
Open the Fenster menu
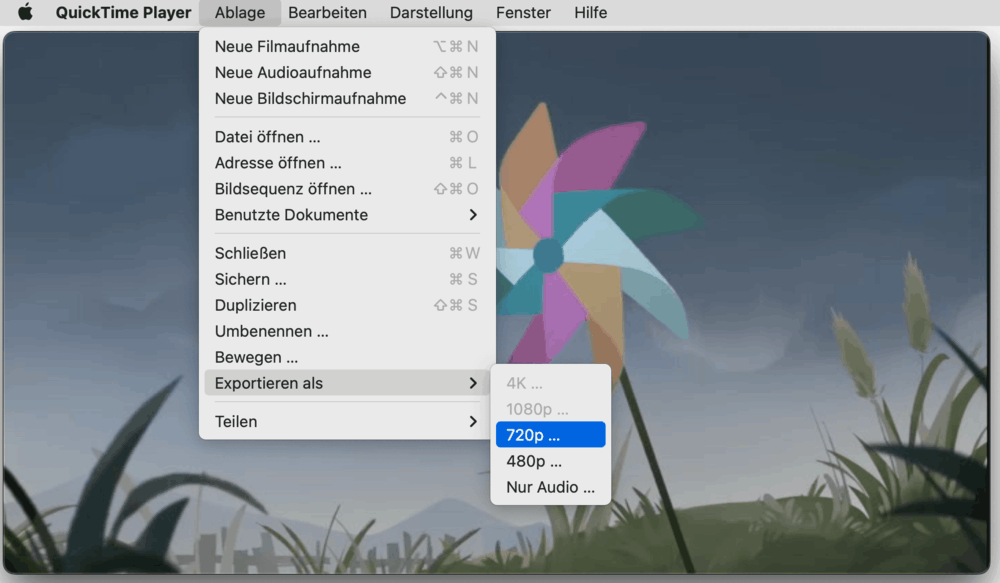pos(523,13)
